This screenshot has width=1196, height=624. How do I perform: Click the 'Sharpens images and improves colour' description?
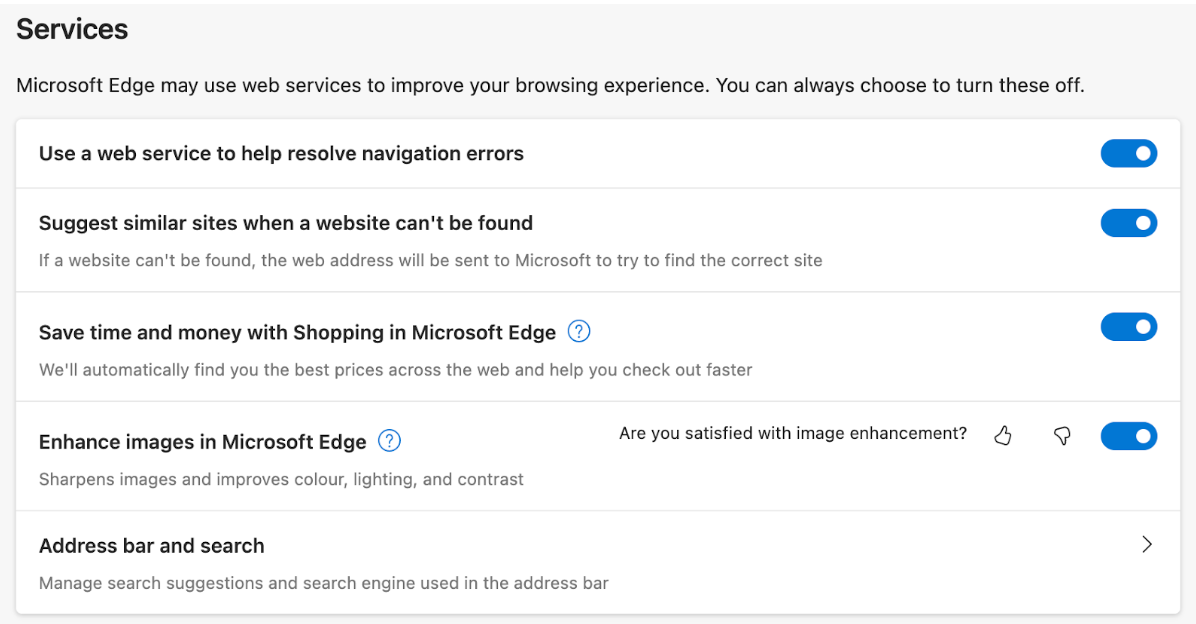281,480
